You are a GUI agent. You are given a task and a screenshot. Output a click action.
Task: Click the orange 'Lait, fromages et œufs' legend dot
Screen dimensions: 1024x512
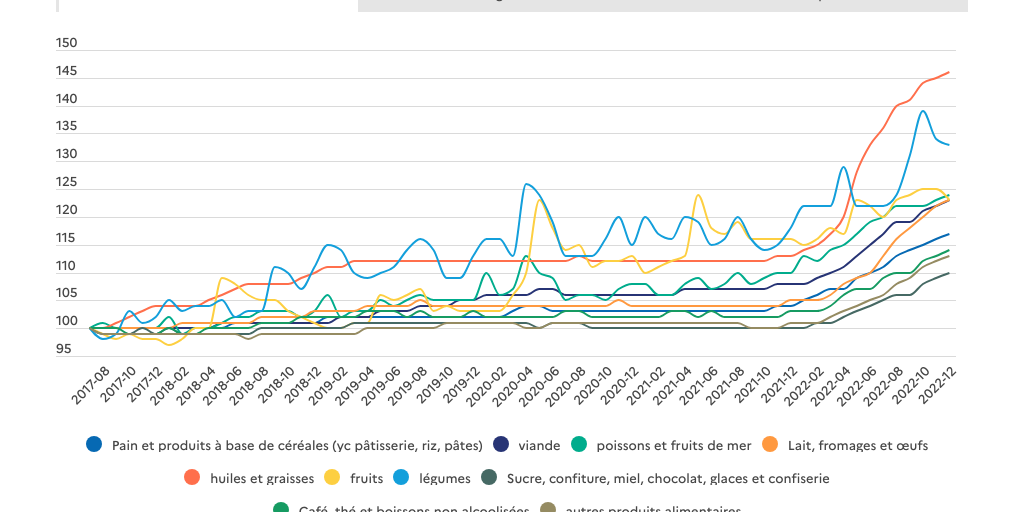tap(770, 445)
